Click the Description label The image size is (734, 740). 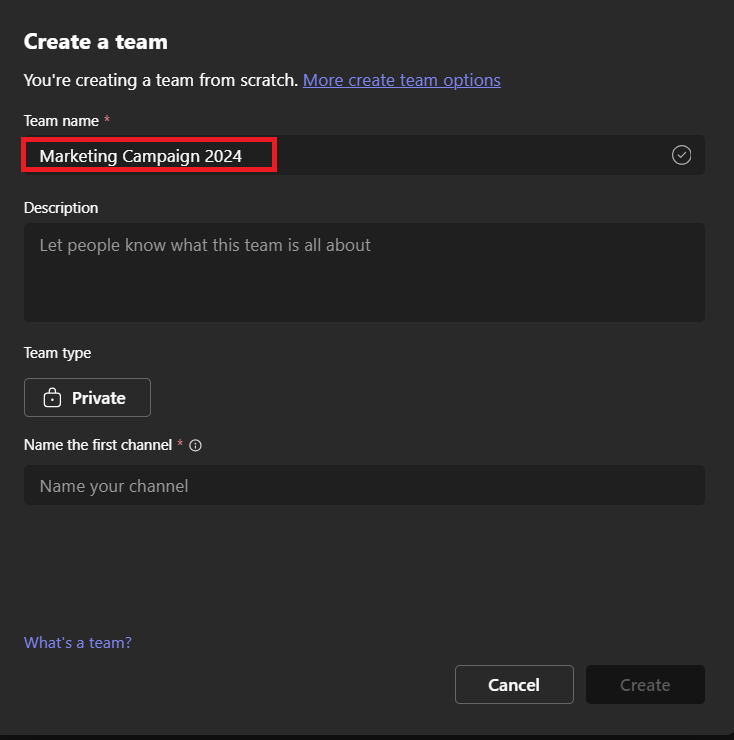tap(61, 208)
